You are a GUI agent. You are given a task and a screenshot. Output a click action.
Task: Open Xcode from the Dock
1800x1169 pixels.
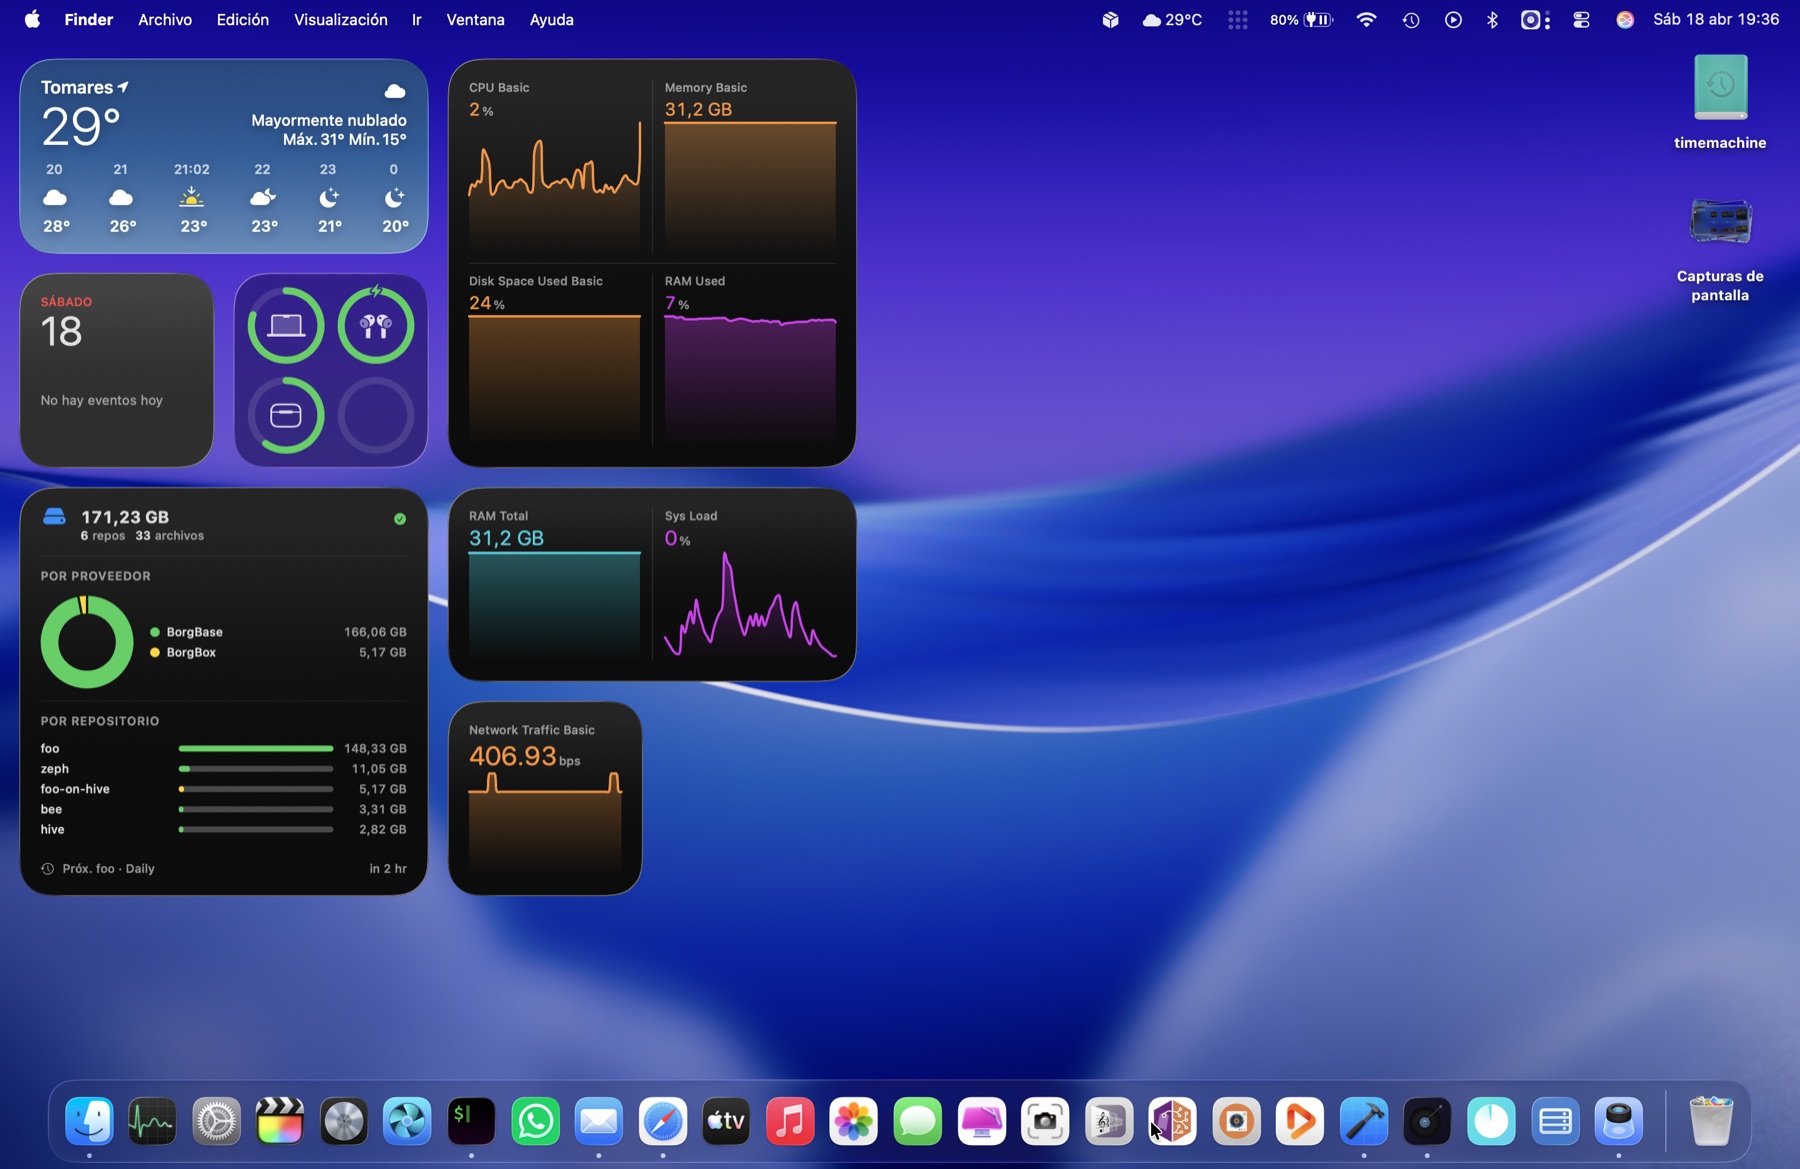(1363, 1121)
